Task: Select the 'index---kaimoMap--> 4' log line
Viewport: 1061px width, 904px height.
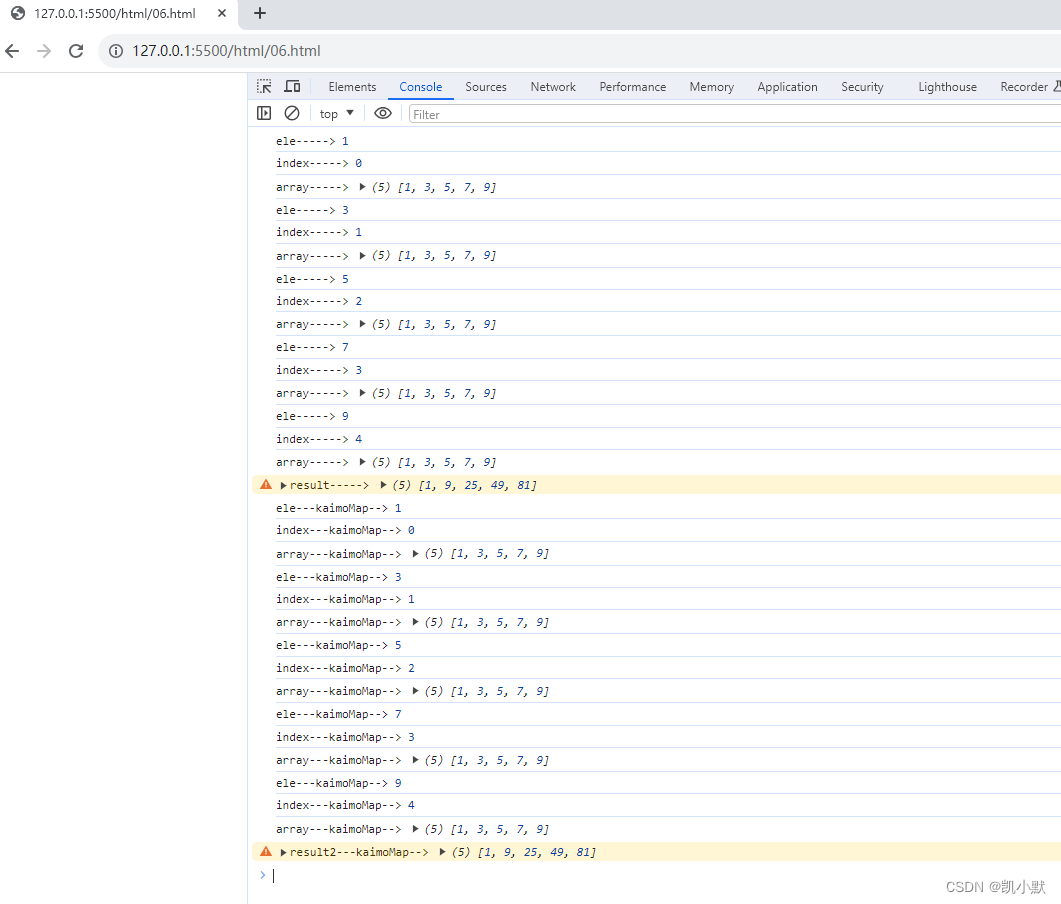Action: [x=345, y=805]
